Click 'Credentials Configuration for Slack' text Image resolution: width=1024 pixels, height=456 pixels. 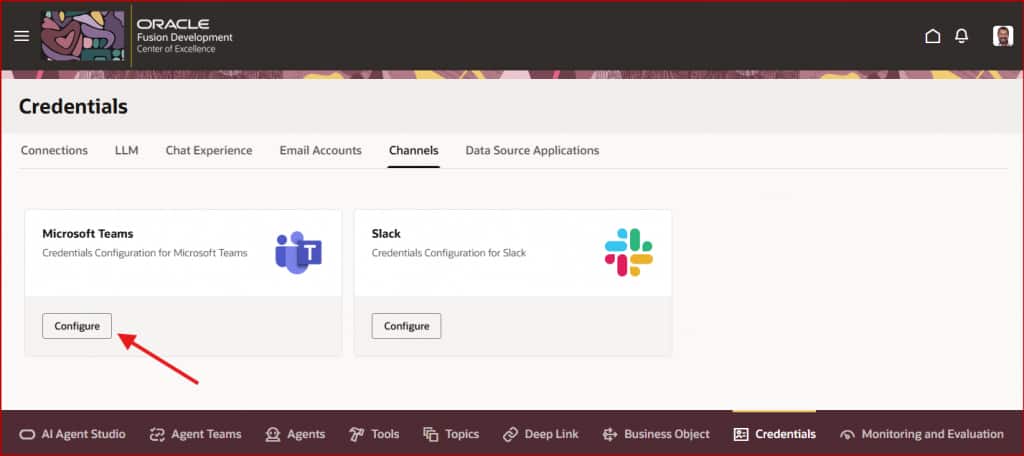pyautogui.click(x=449, y=253)
